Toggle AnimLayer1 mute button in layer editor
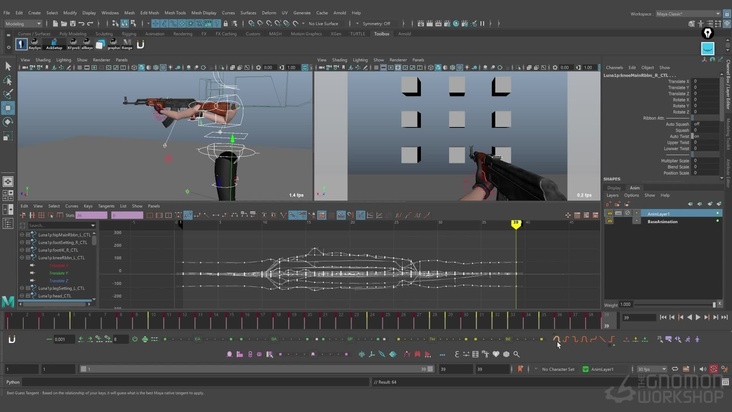The width and height of the screenshot is (732, 412). (x=610, y=213)
